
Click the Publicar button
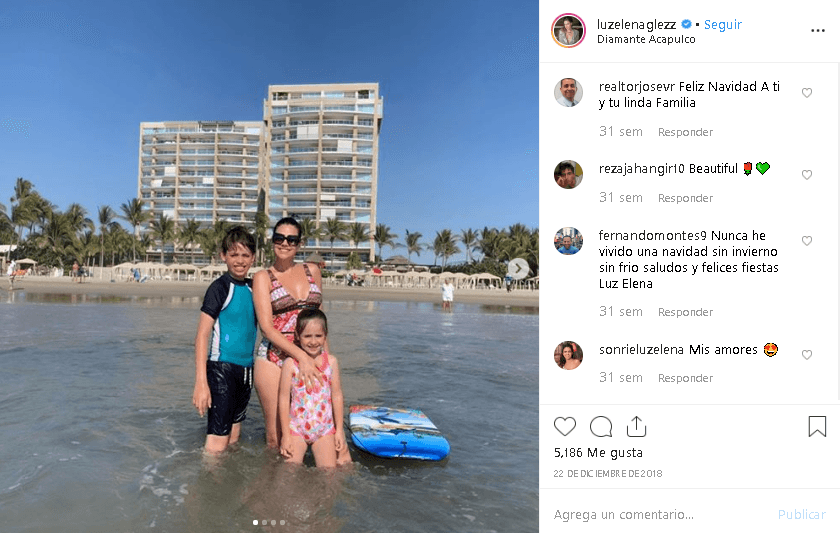click(801, 514)
